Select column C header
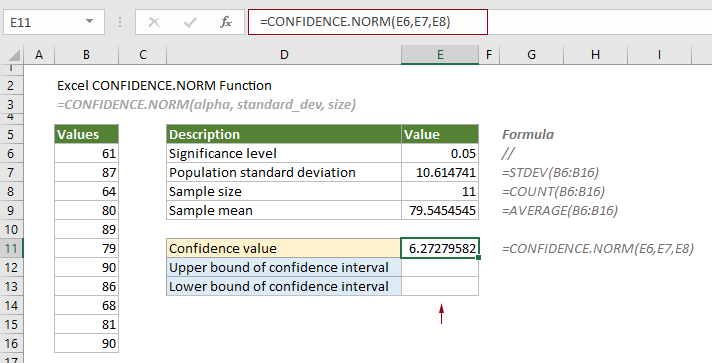 pos(143,55)
